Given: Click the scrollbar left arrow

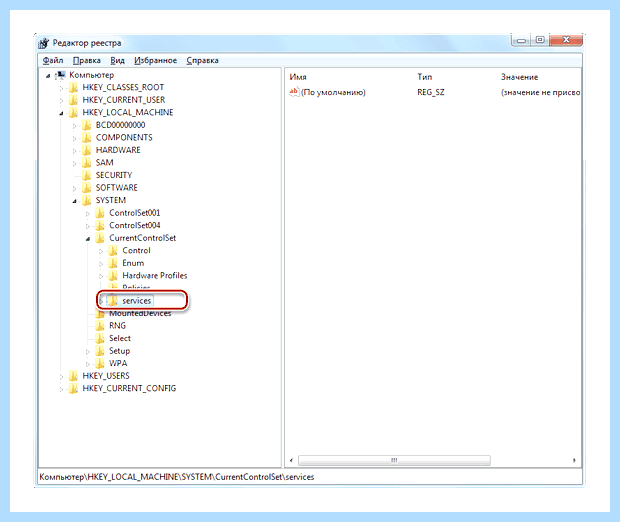Looking at the screenshot, I should 291,460.
